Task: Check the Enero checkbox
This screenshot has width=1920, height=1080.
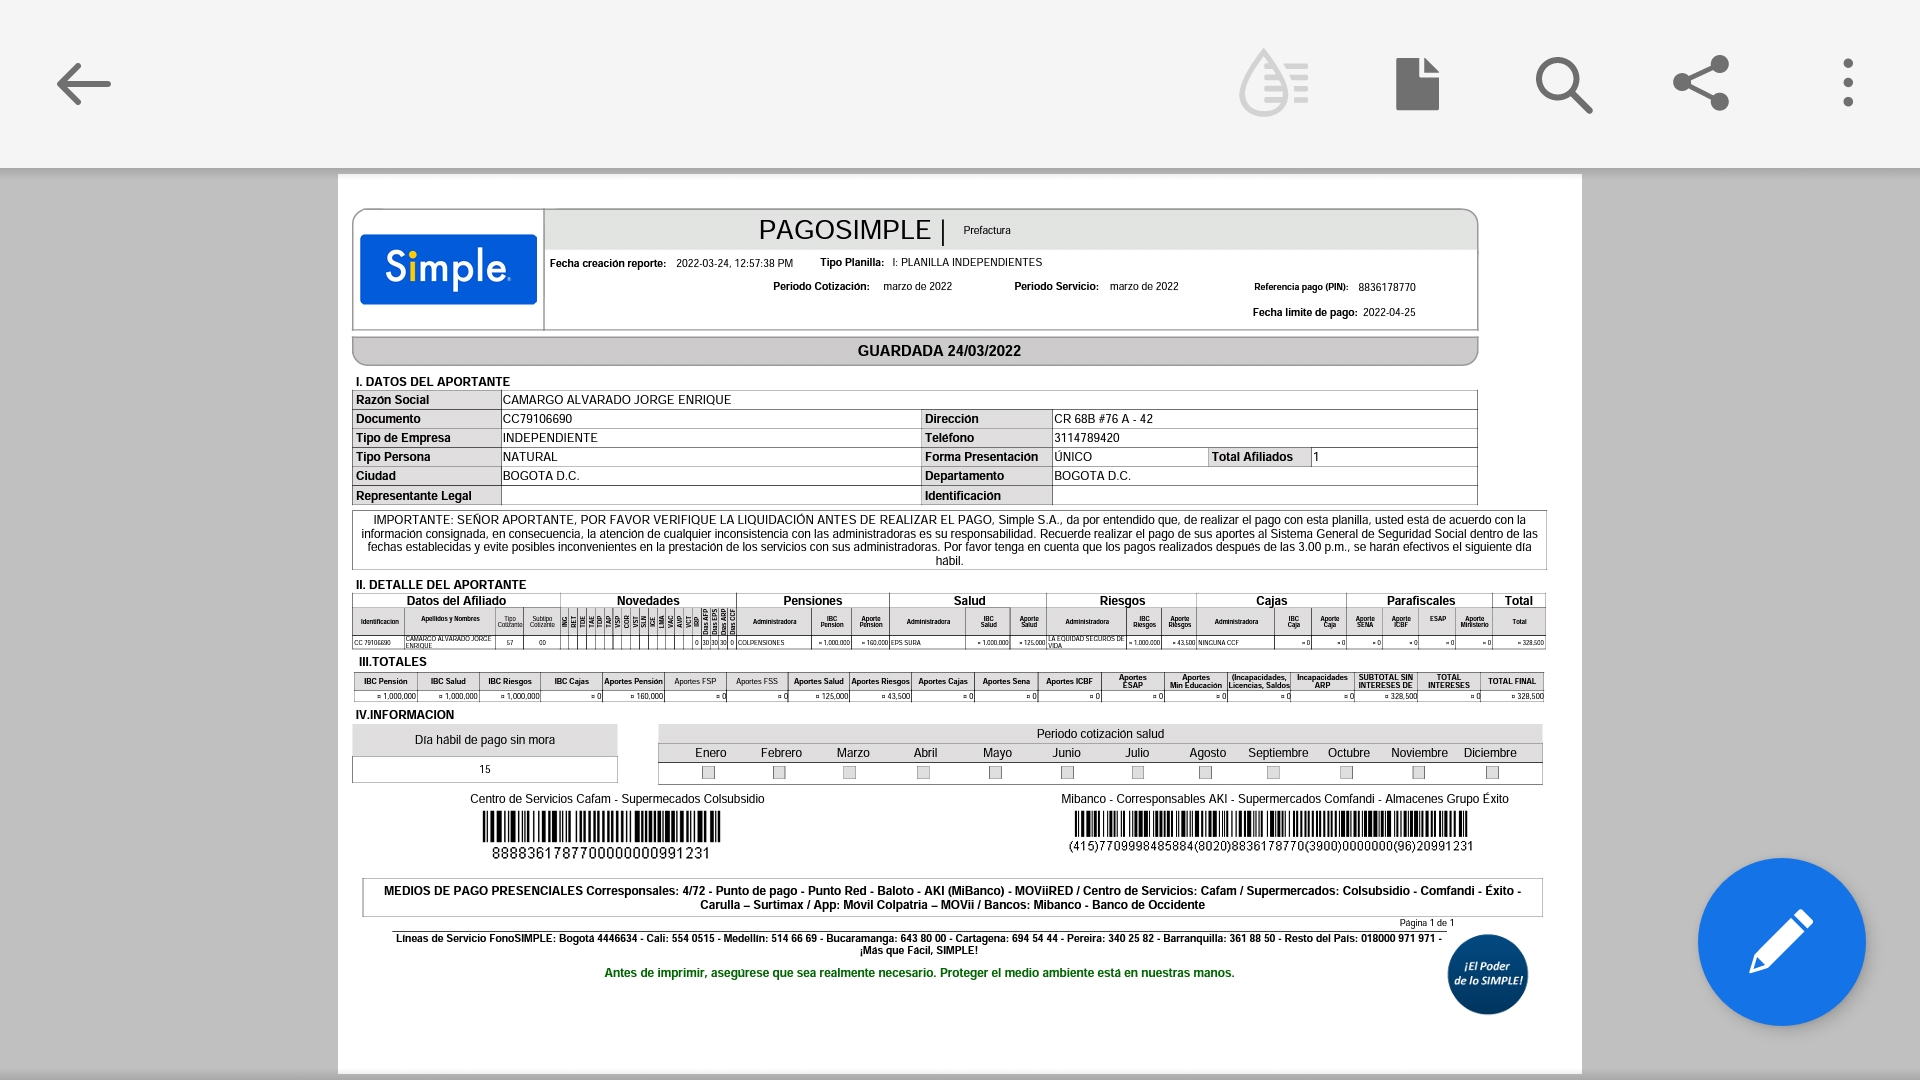Action: coord(709,773)
